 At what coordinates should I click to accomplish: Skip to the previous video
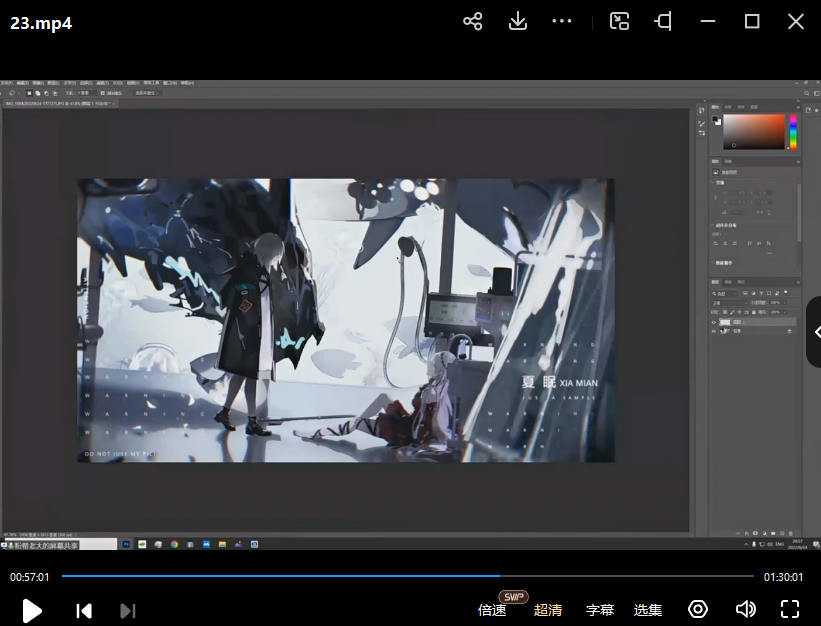pos(84,610)
